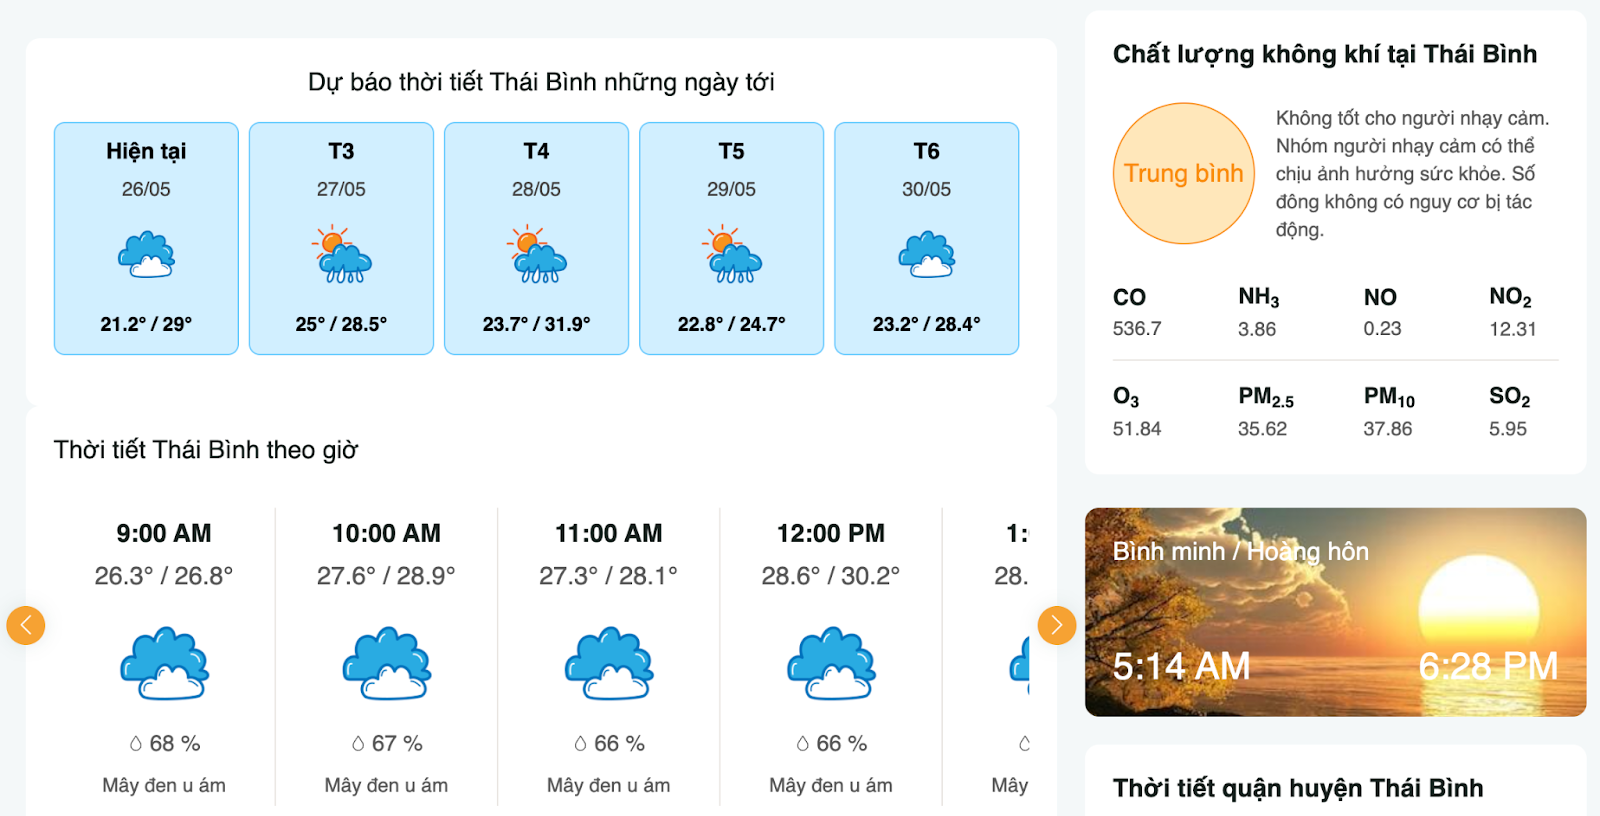This screenshot has height=816, width=1600.
Task: Click the rain-sun icon for T5 29/05
Action: pos(731,255)
